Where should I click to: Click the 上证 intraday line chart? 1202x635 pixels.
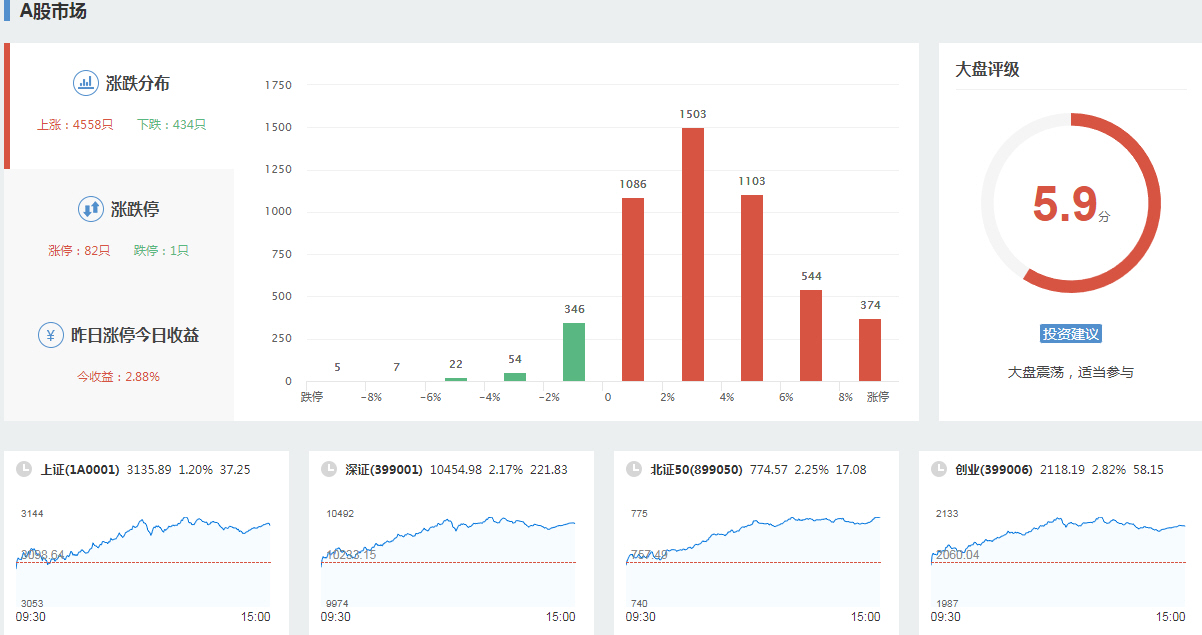click(x=144, y=558)
